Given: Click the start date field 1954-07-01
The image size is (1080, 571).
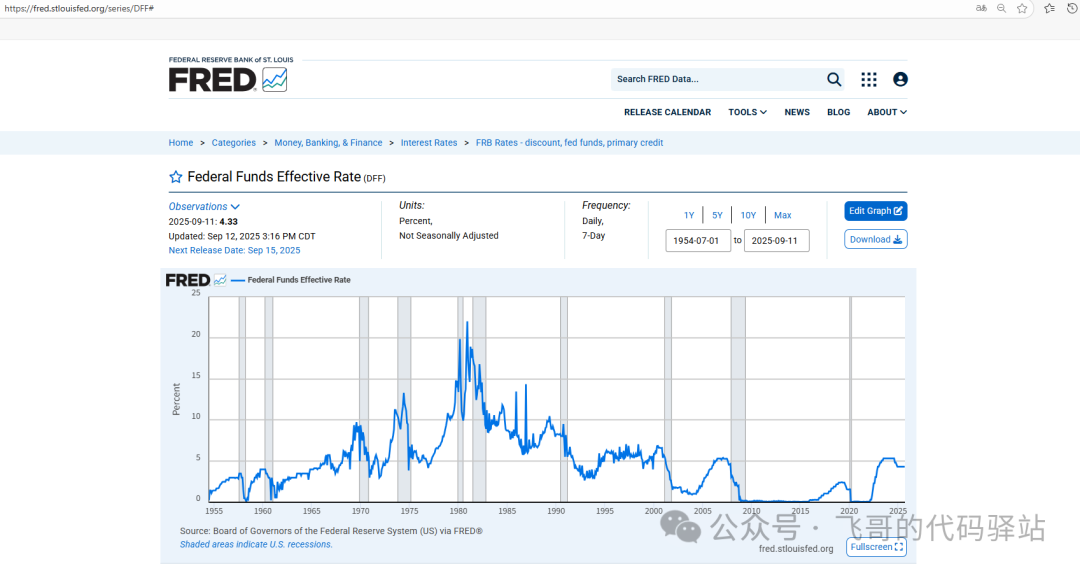Looking at the screenshot, I should (698, 240).
